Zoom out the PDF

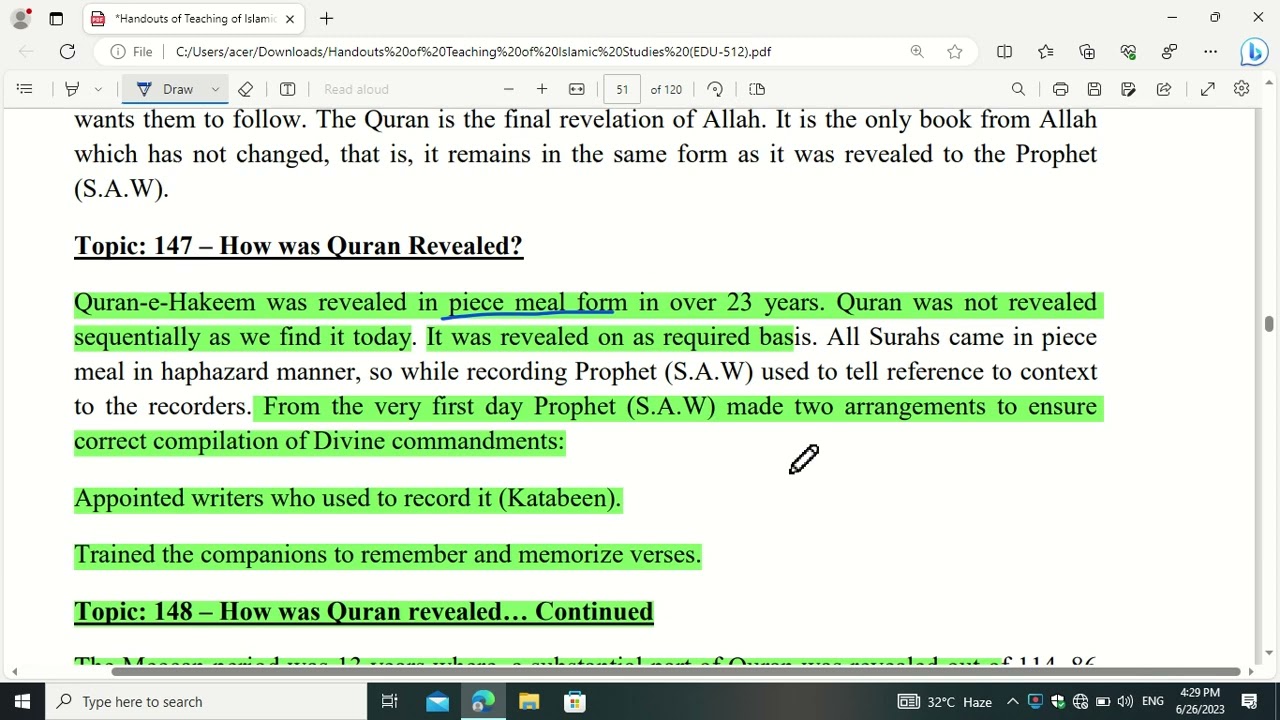click(508, 89)
